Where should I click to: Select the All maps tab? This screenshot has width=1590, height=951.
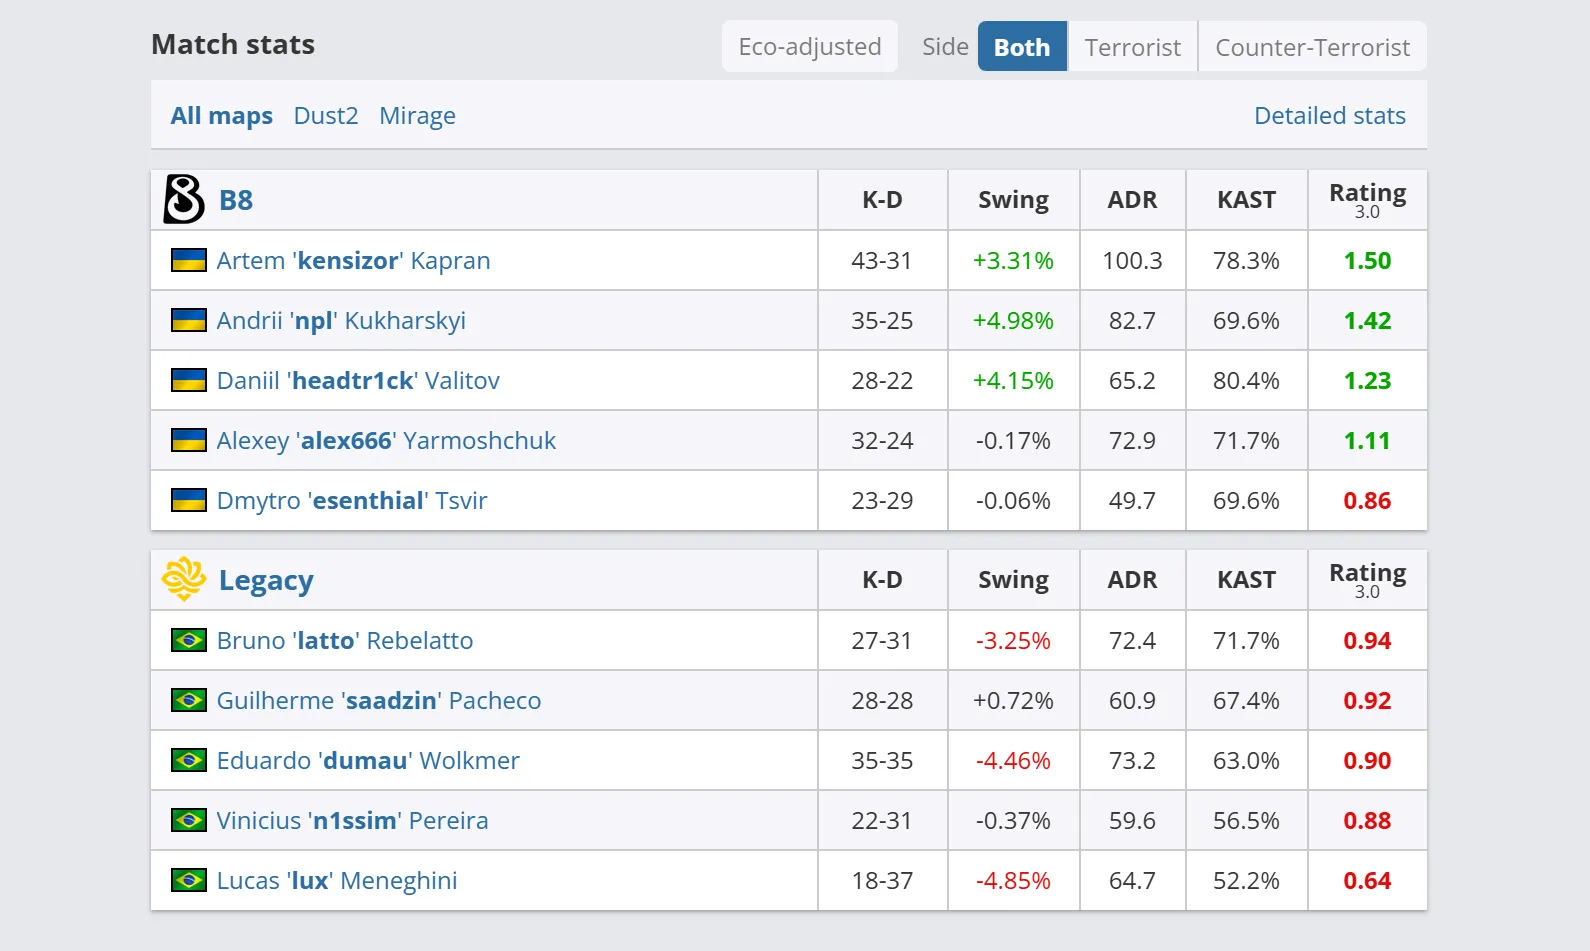[x=221, y=116]
